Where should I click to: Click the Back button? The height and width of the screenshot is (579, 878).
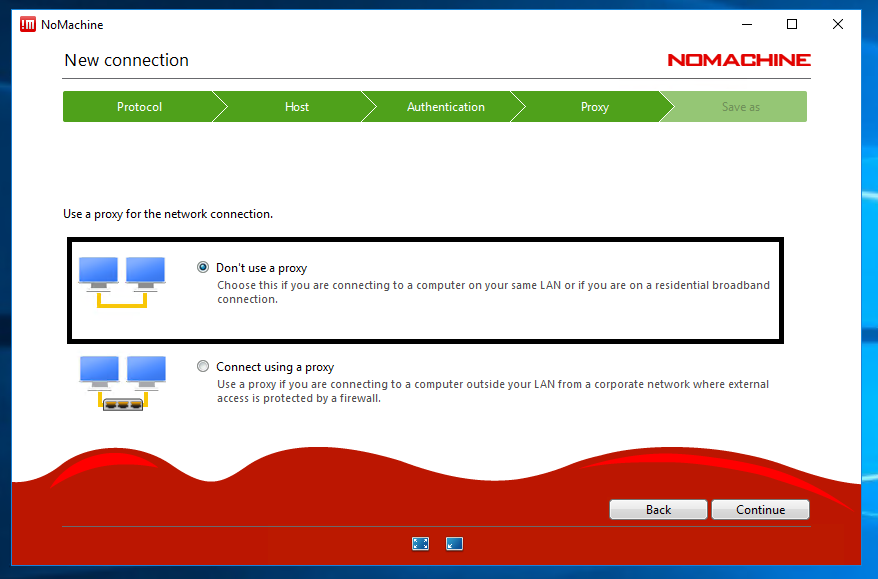click(x=658, y=510)
